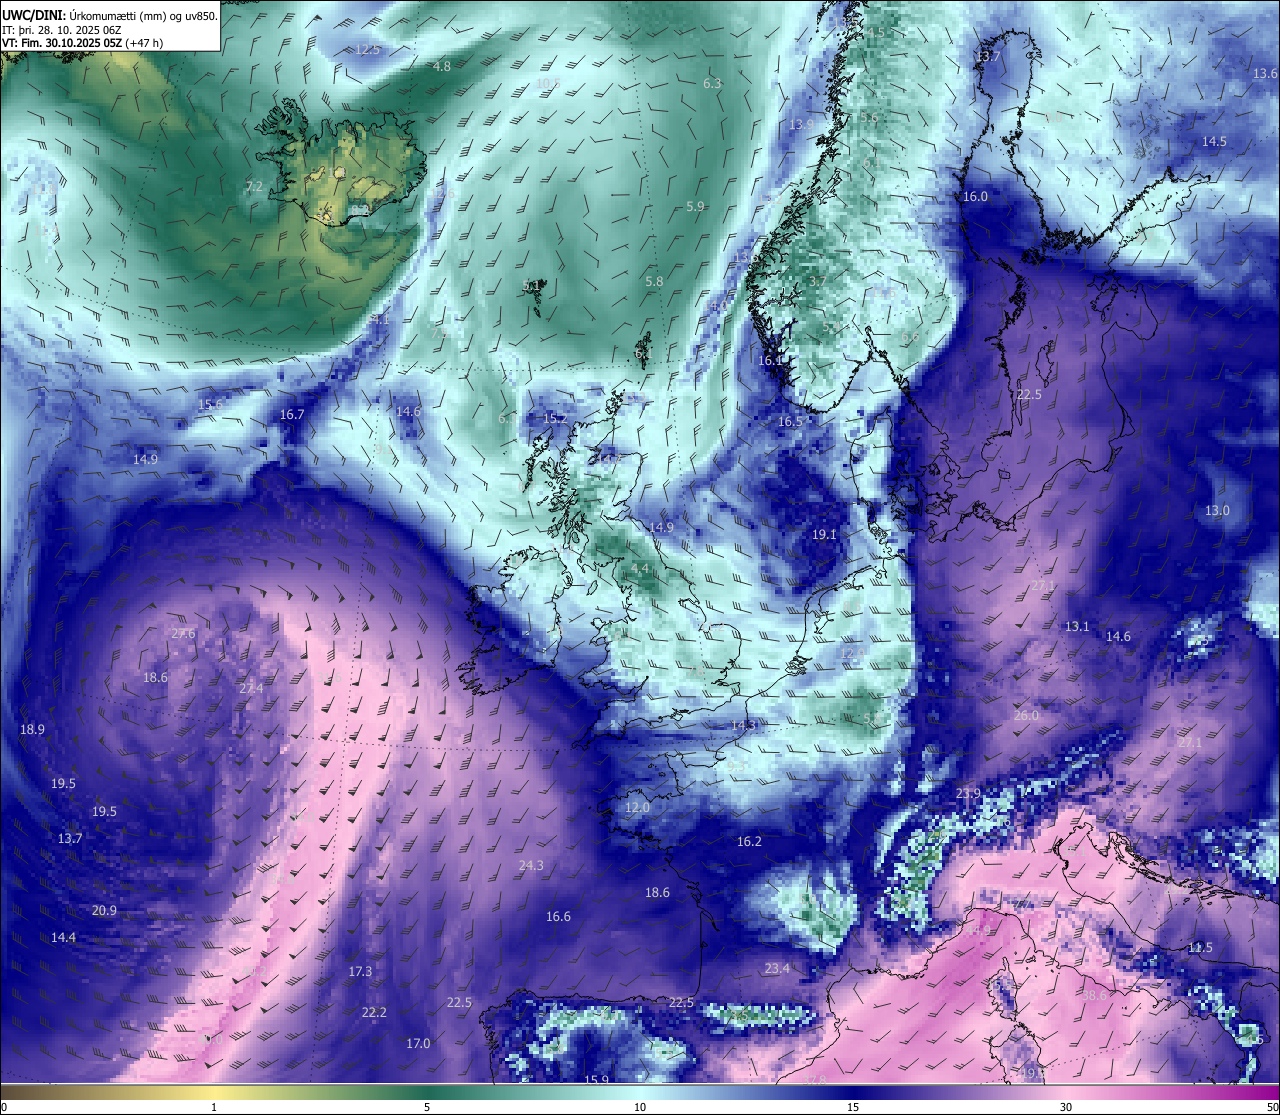The image size is (1280, 1115).
Task: Click the 13.1 map value
Action: 1077,627
